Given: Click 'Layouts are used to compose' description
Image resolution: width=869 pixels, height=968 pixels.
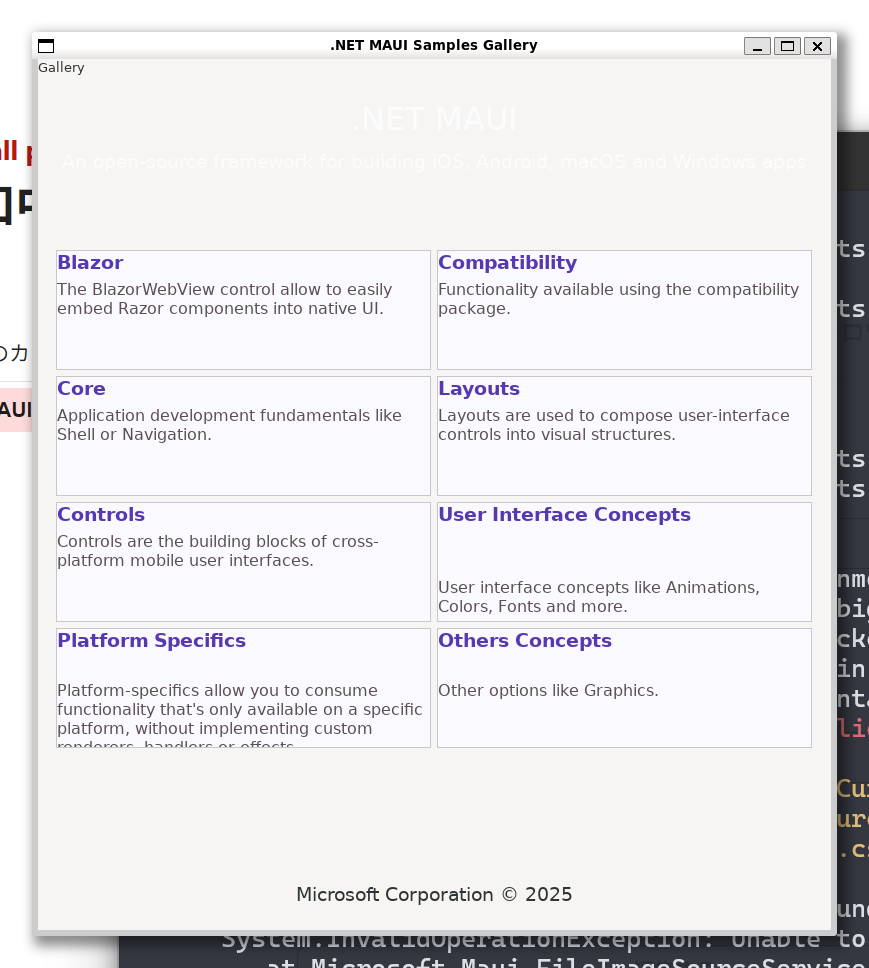Looking at the screenshot, I should coord(613,425).
